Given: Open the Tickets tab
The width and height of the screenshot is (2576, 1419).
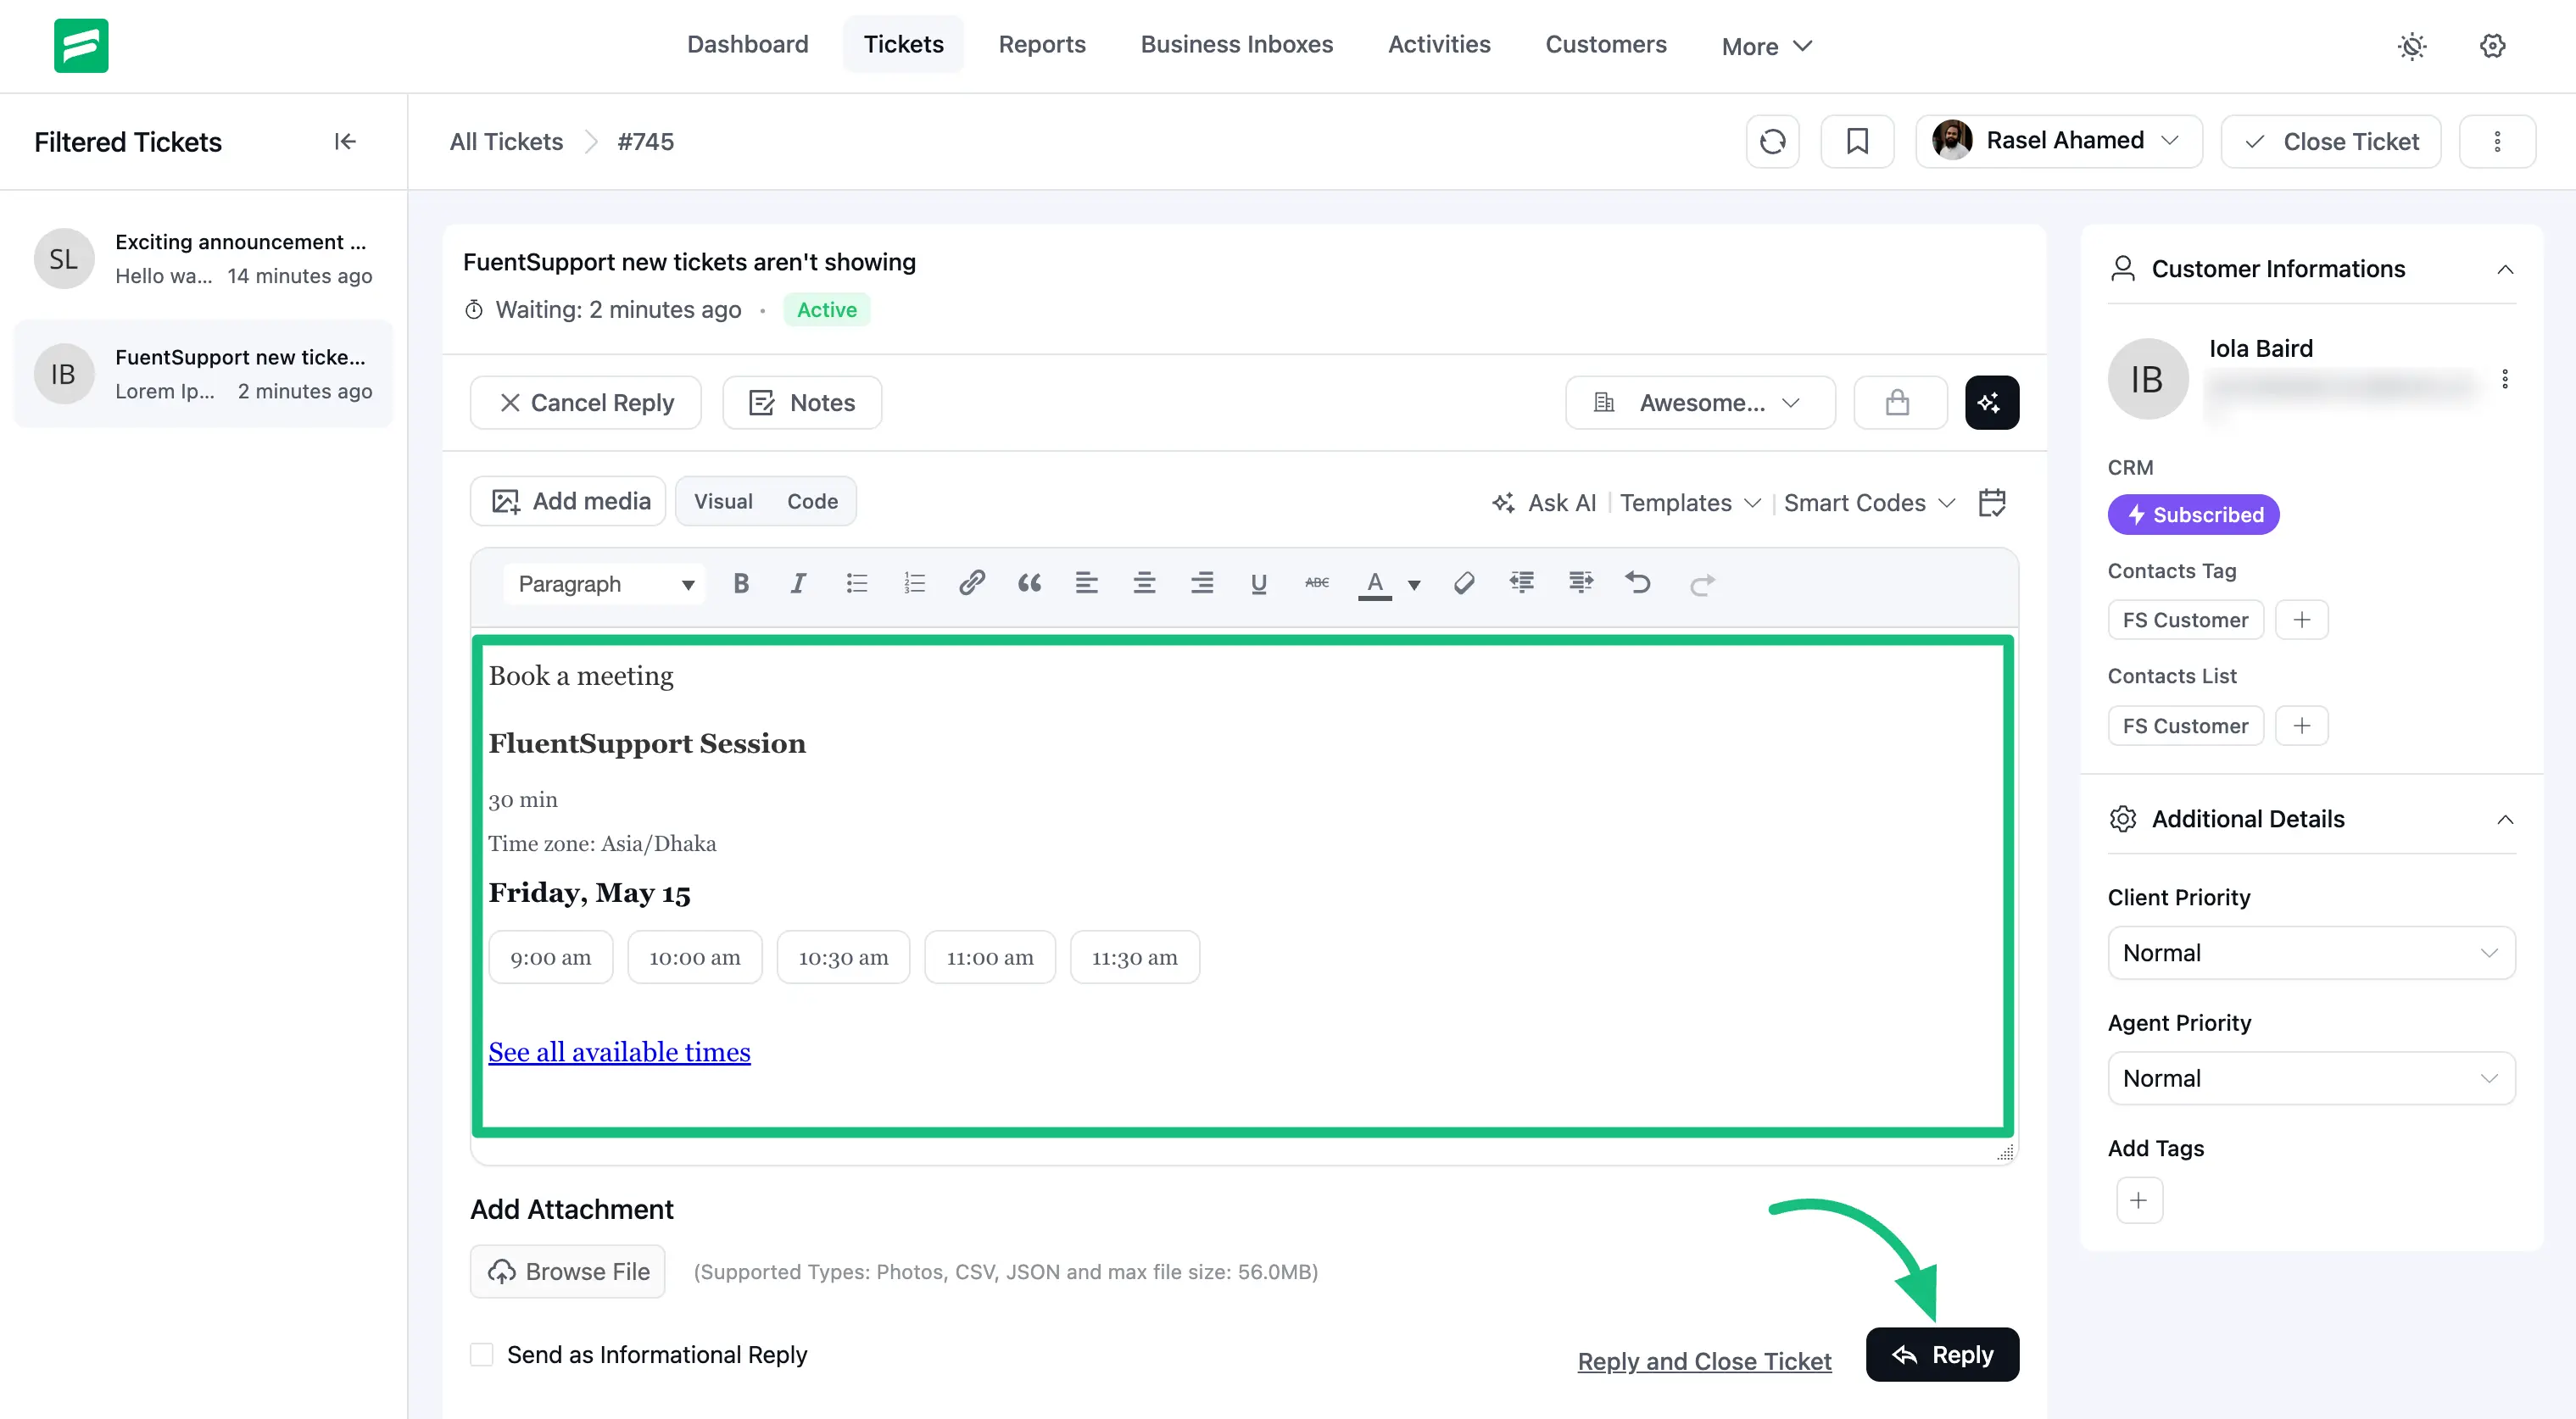Looking at the screenshot, I should coord(903,45).
